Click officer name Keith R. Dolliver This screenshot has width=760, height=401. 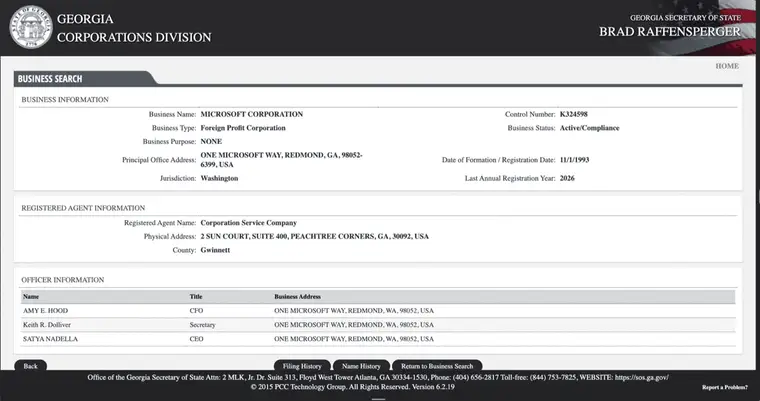(x=47, y=325)
